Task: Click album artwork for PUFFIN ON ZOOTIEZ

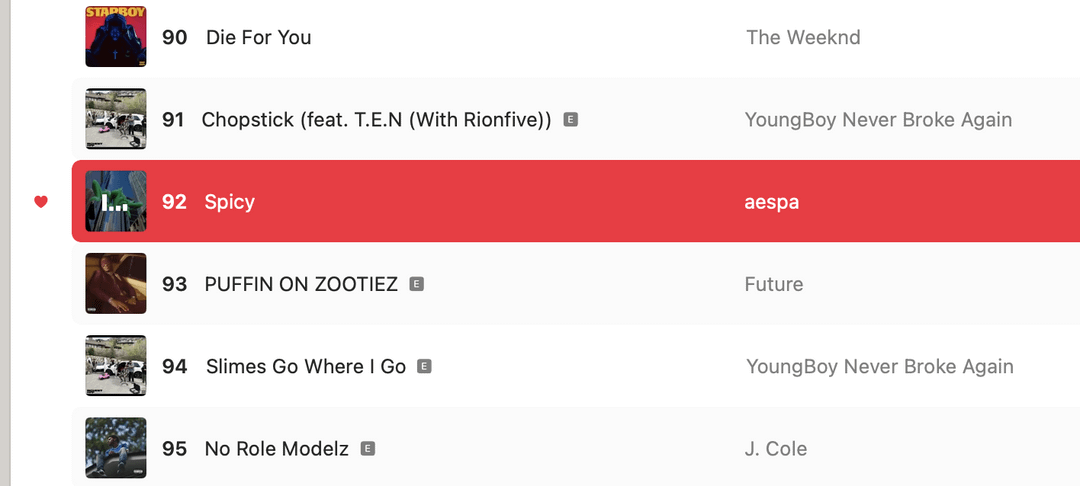Action: click(116, 284)
